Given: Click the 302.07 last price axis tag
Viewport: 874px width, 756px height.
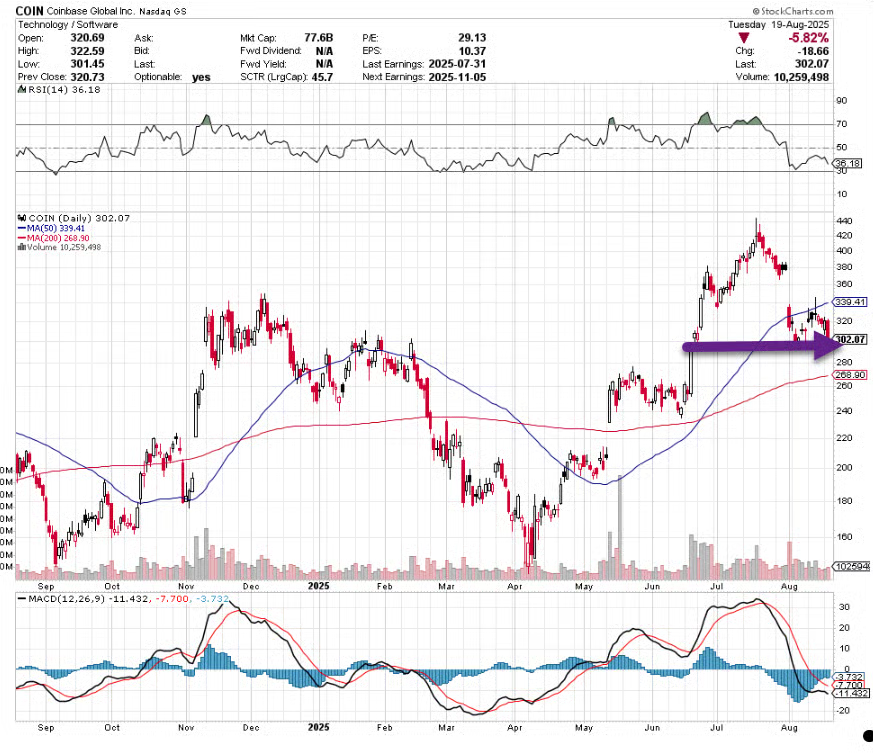Looking at the screenshot, I should pyautogui.click(x=850, y=339).
